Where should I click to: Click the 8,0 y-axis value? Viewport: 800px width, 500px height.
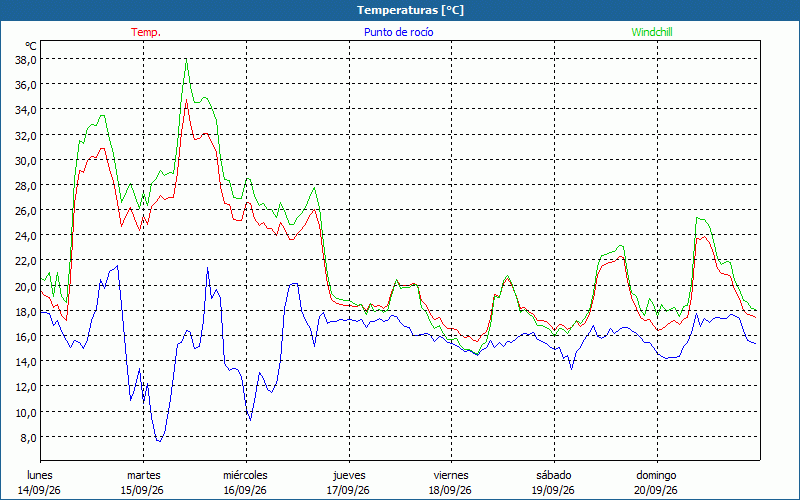pyautogui.click(x=28, y=438)
